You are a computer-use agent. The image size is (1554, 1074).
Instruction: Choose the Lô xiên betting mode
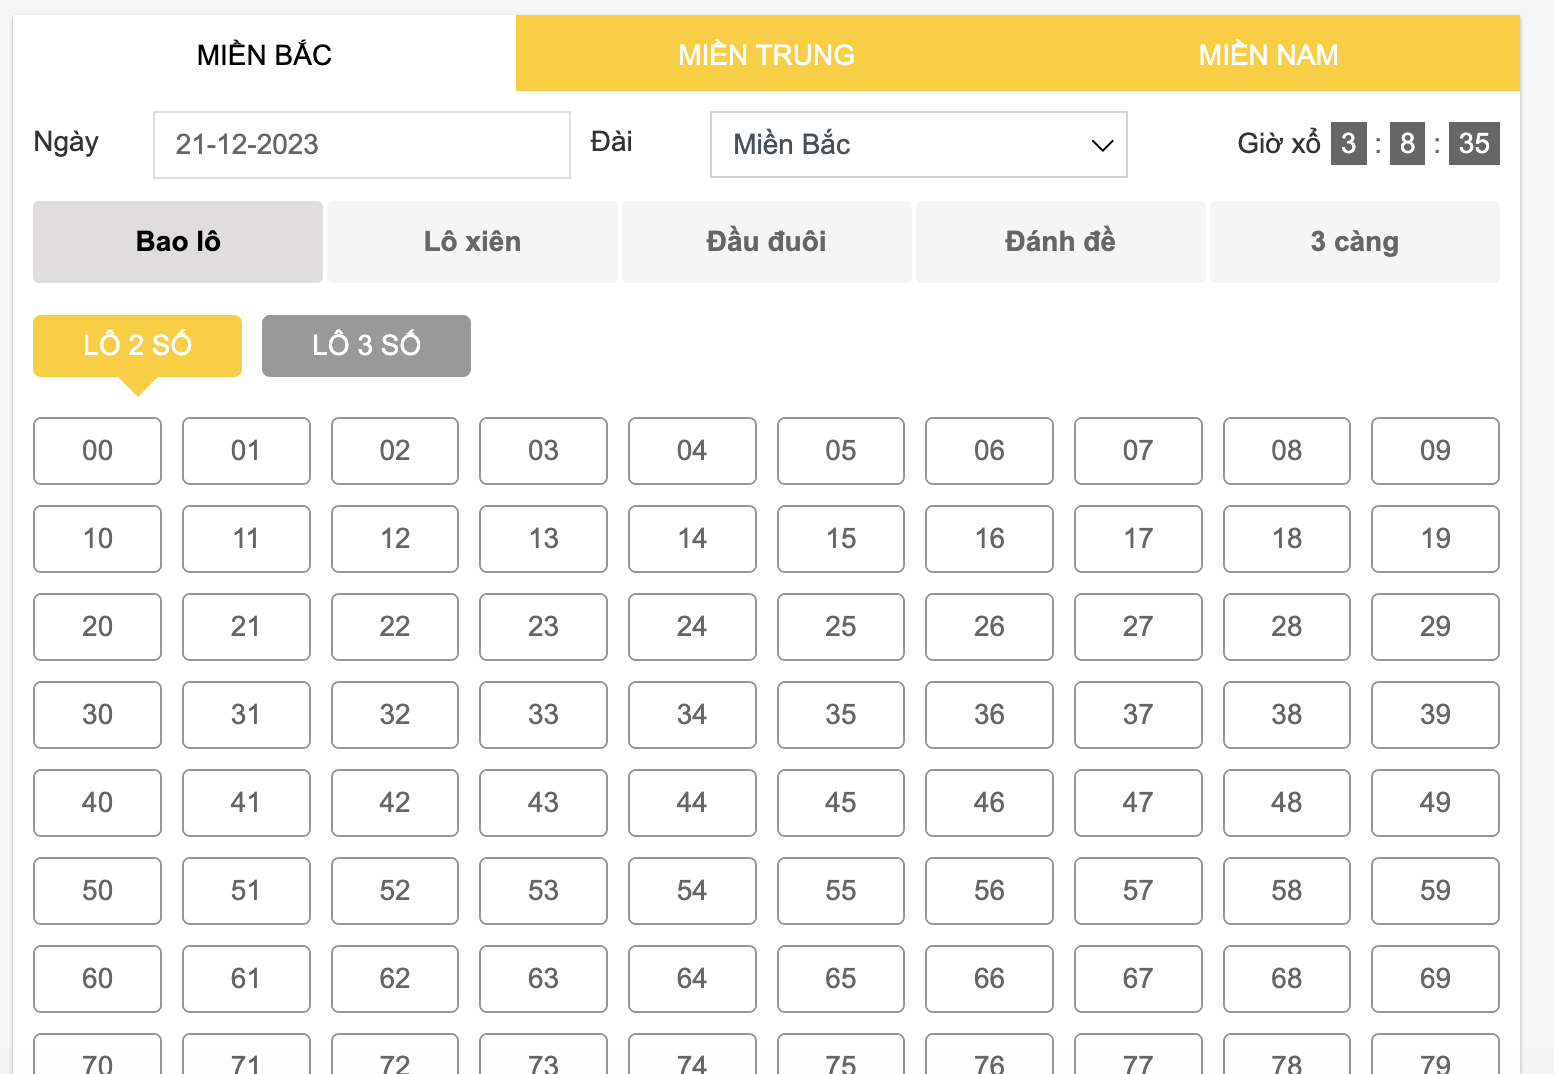pyautogui.click(x=472, y=241)
